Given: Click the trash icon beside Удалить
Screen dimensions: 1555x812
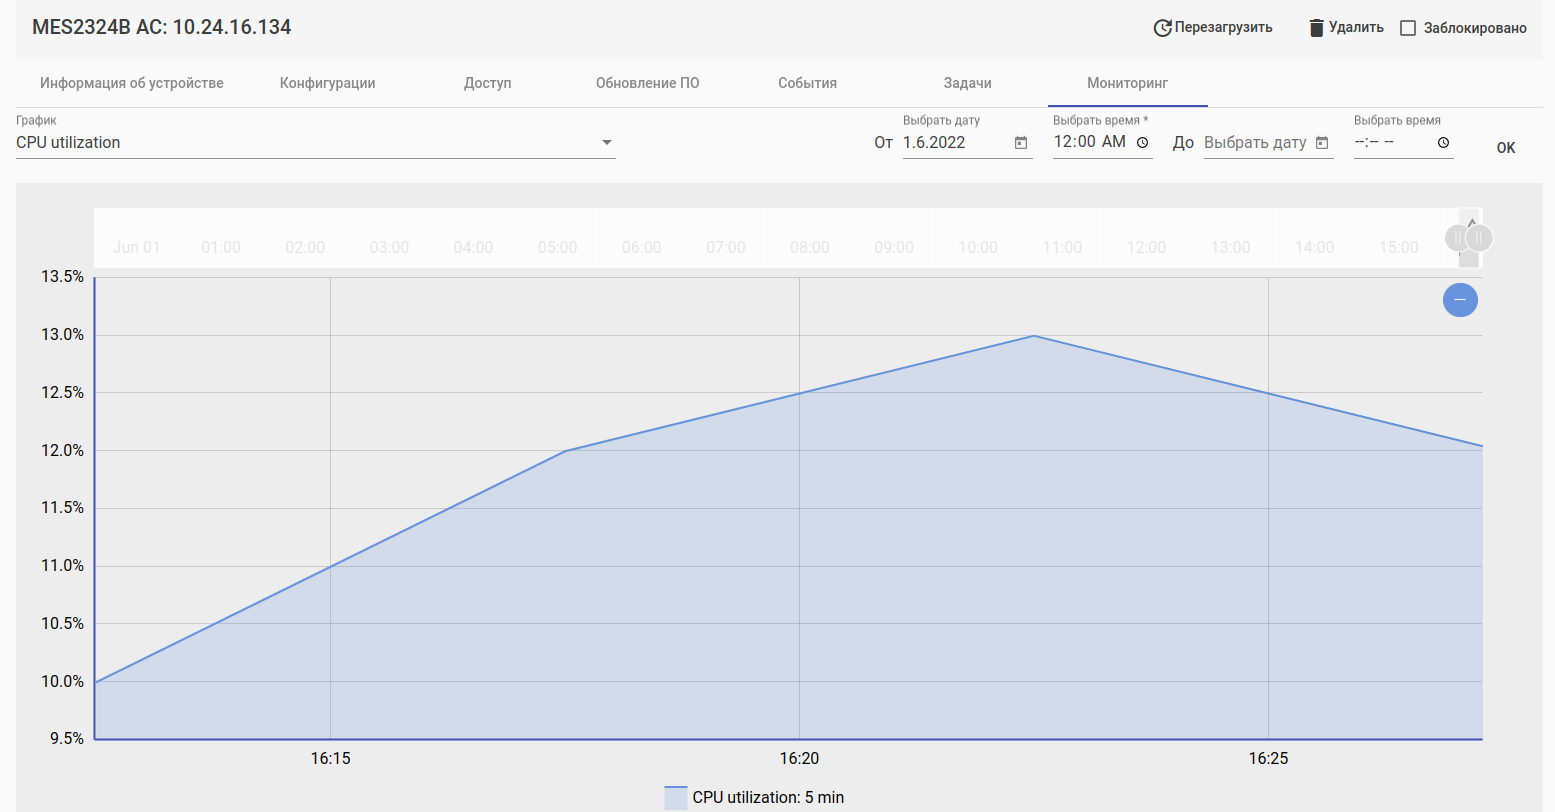Looking at the screenshot, I should coord(1317,28).
